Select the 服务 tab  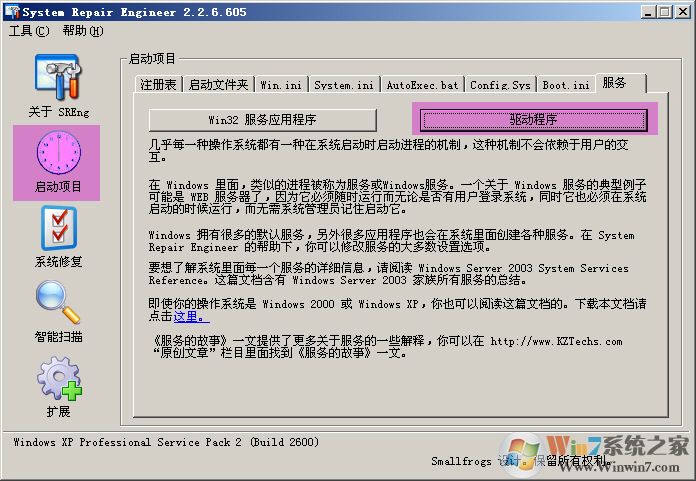[621, 83]
